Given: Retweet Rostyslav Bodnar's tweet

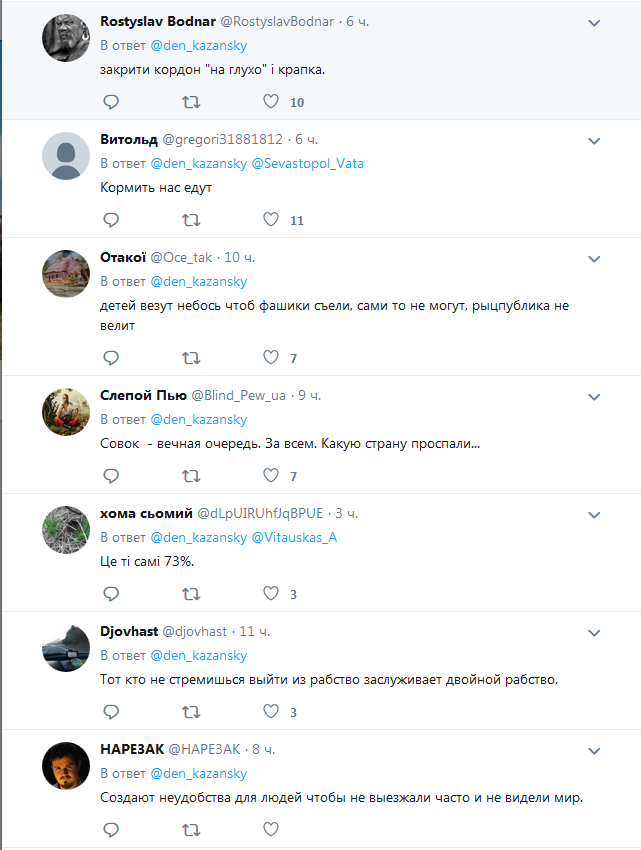Looking at the screenshot, I should click(191, 102).
